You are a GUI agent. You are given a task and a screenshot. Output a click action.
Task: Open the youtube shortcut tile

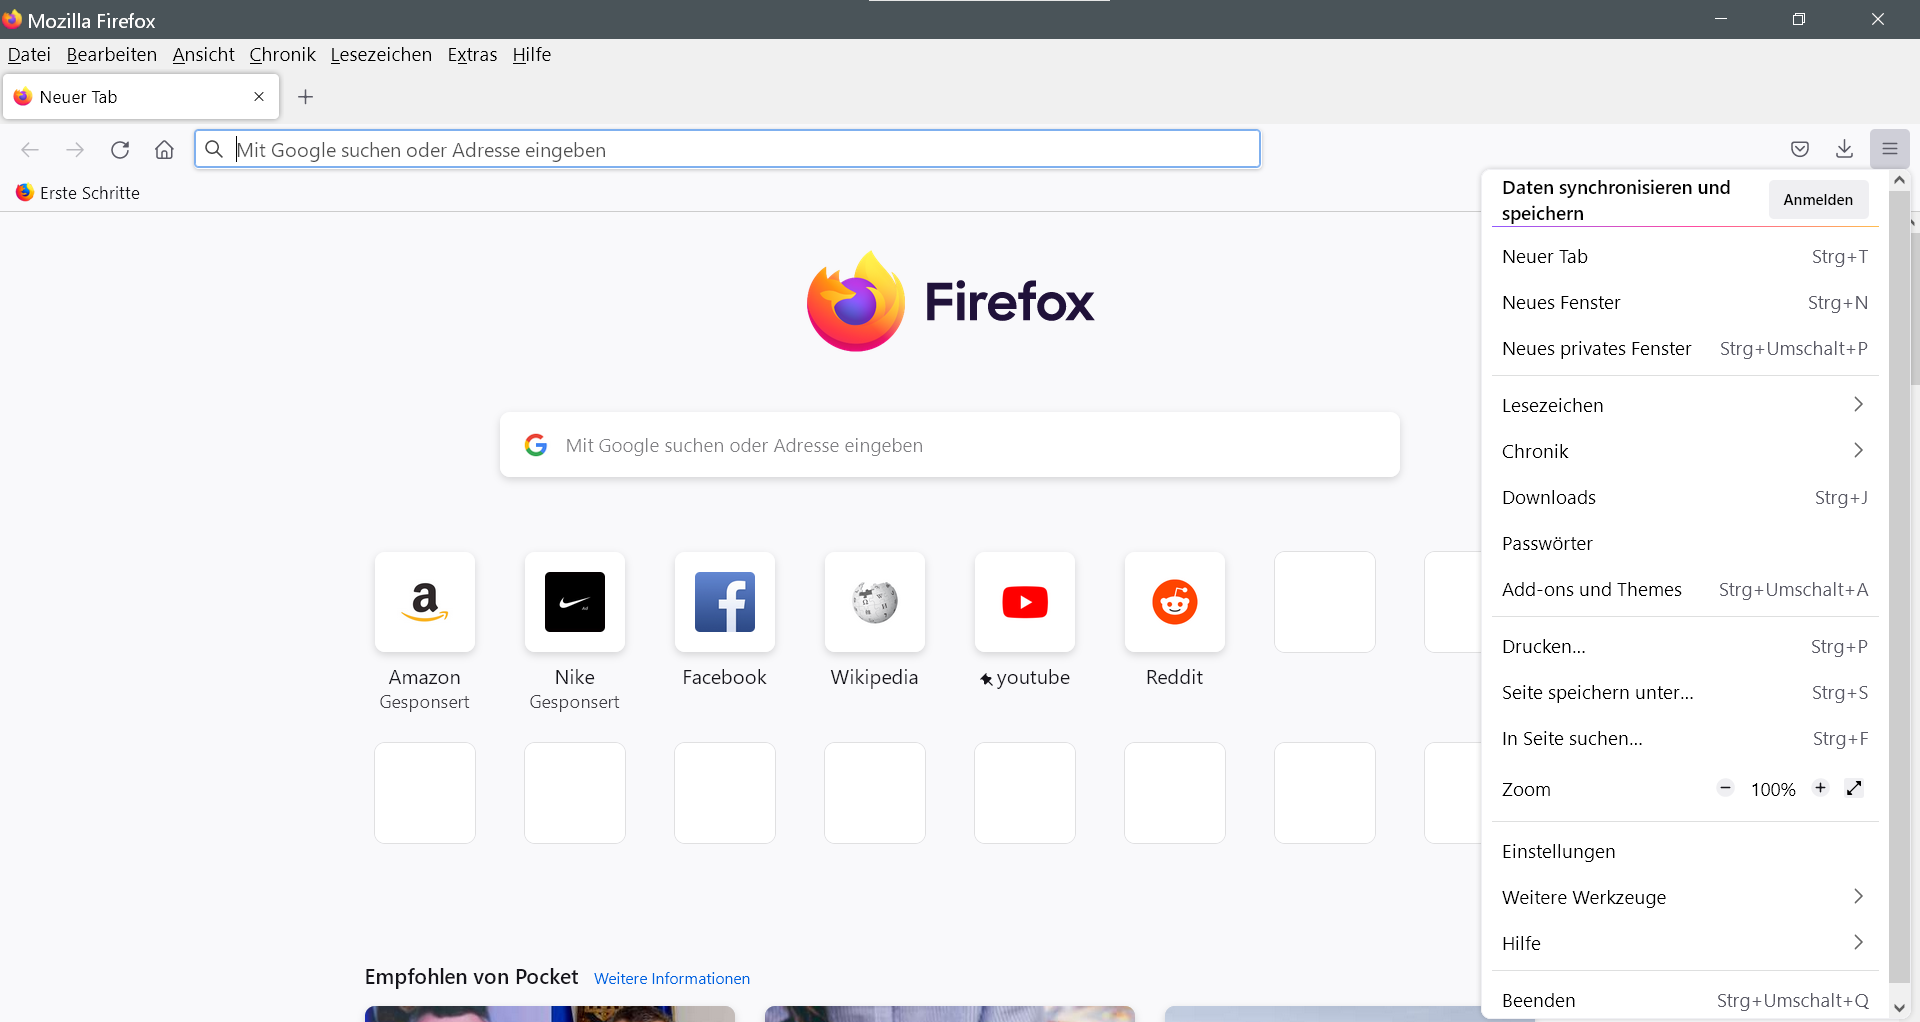coord(1025,602)
